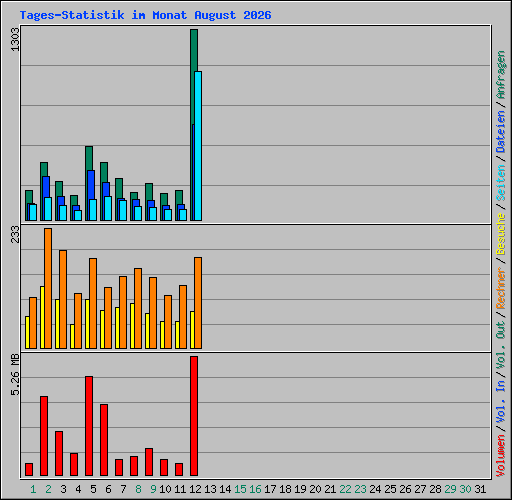Click day label "12" on the x-axis
Viewport: 512px width, 500px height.
coord(195,489)
